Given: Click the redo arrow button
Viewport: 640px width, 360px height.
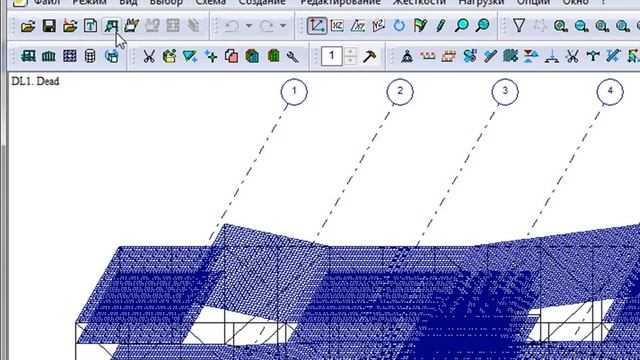Looking at the screenshot, I should pos(267,26).
